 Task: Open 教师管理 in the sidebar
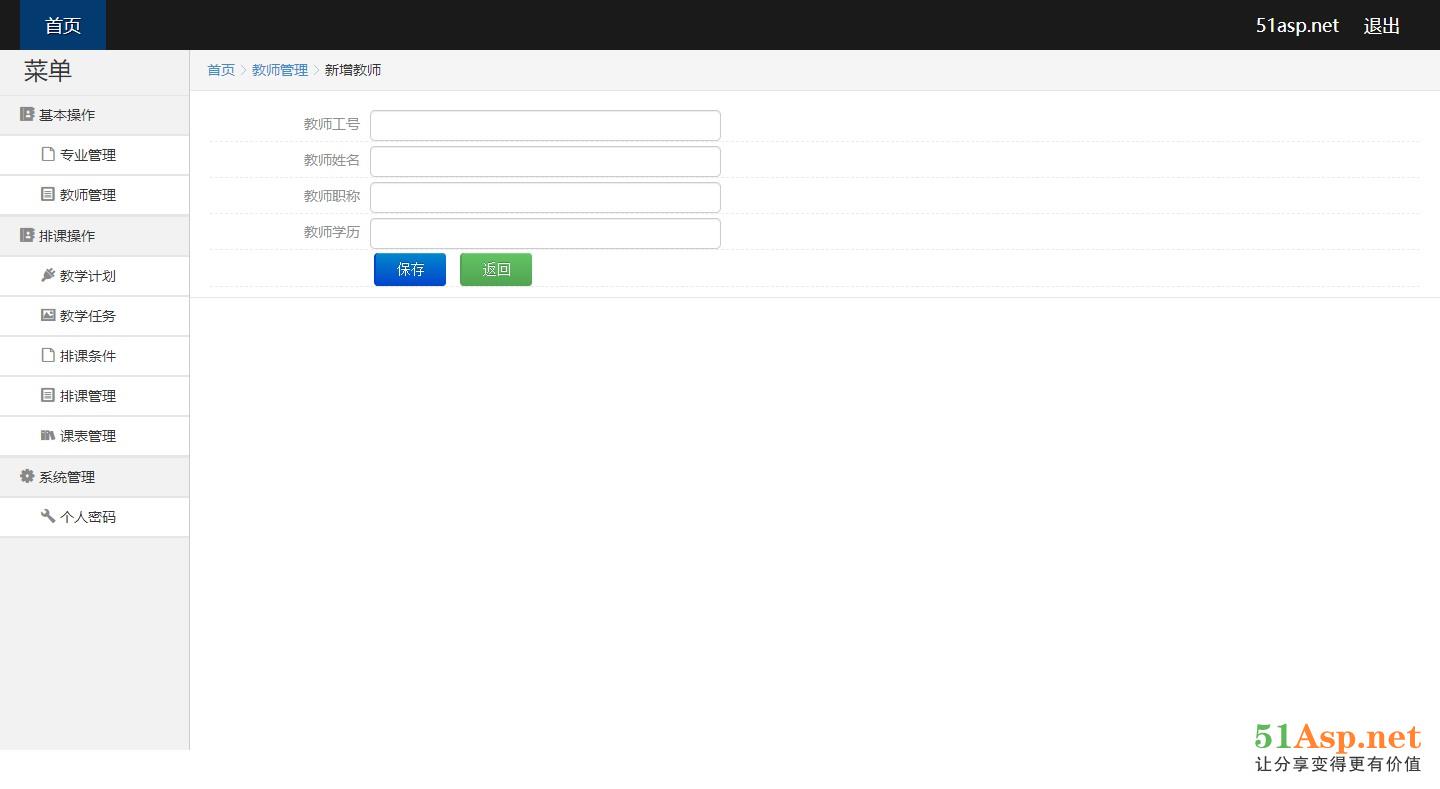[x=94, y=195]
